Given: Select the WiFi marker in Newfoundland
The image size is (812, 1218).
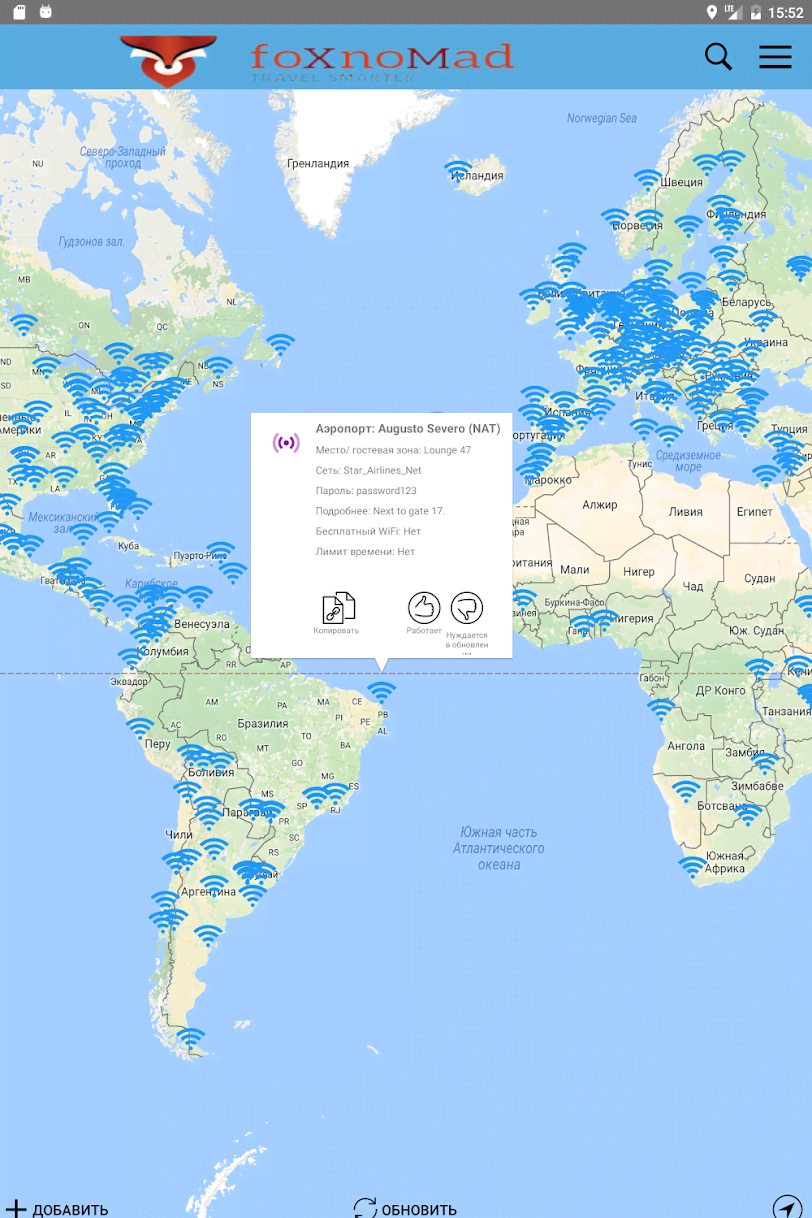Looking at the screenshot, I should coord(280,344).
